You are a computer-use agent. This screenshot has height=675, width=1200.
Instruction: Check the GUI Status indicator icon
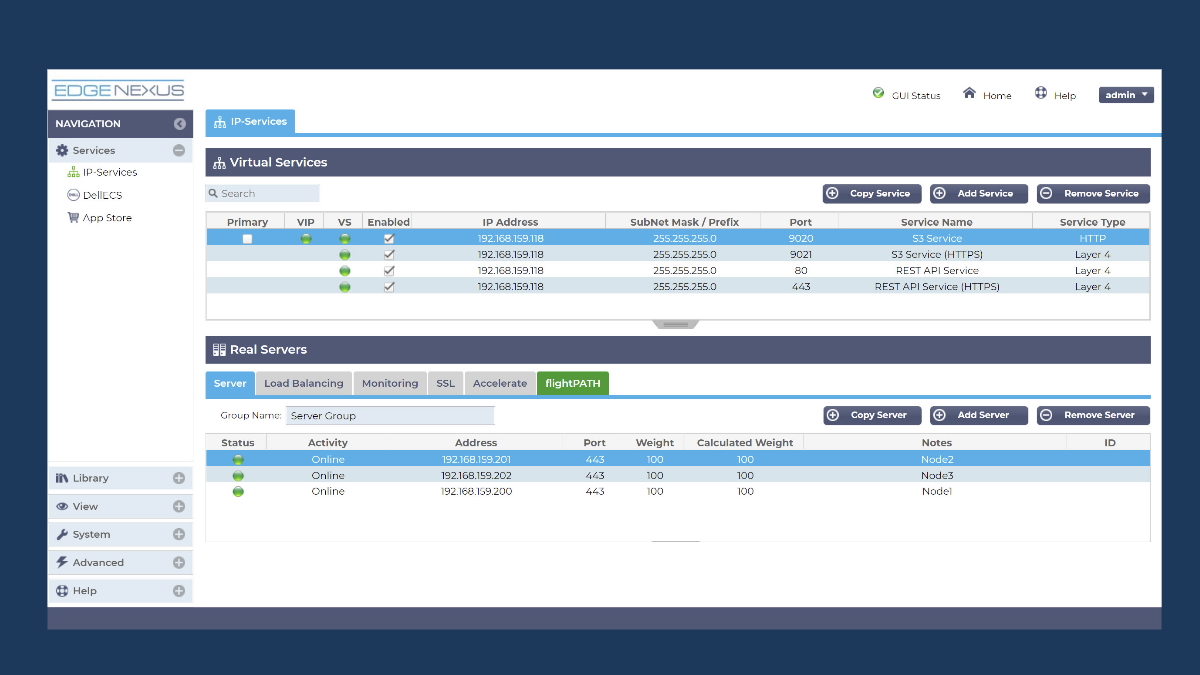878,95
